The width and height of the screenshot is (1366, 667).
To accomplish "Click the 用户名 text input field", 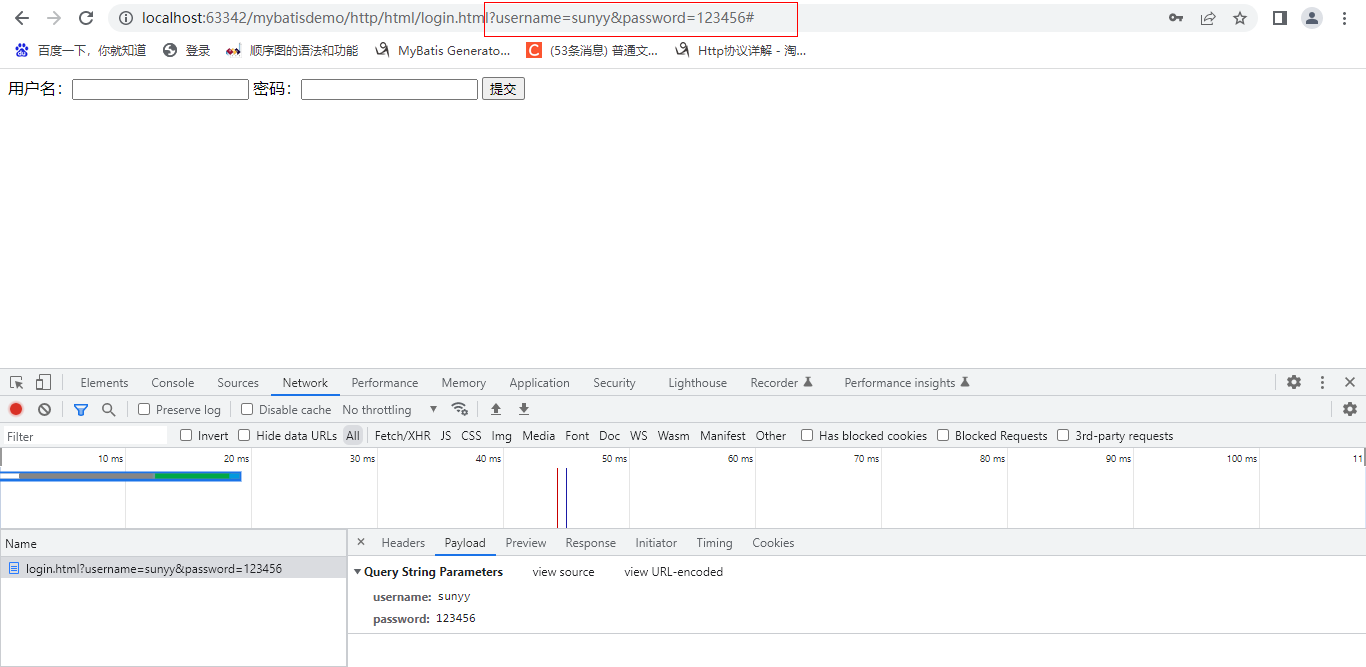I will [160, 89].
